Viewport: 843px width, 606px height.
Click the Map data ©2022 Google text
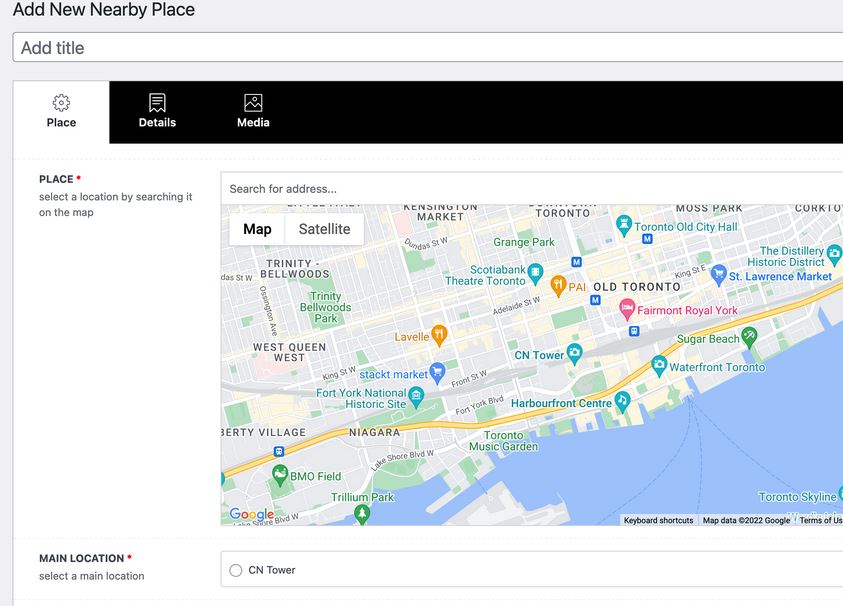click(x=746, y=521)
